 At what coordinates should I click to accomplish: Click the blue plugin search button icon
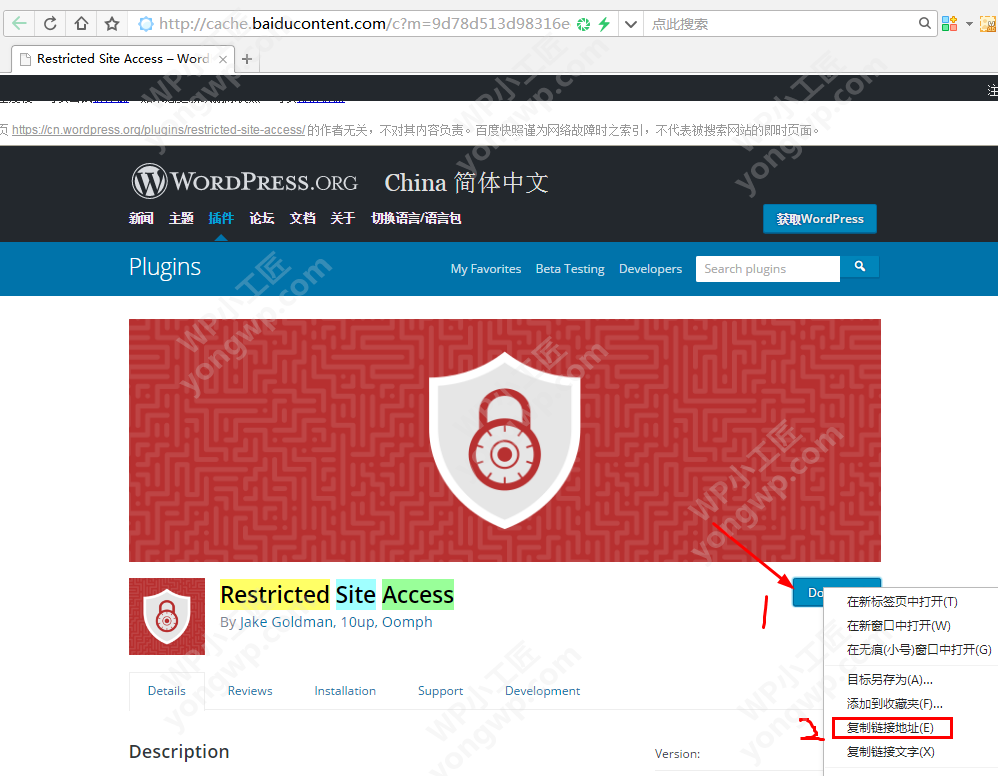pos(859,267)
